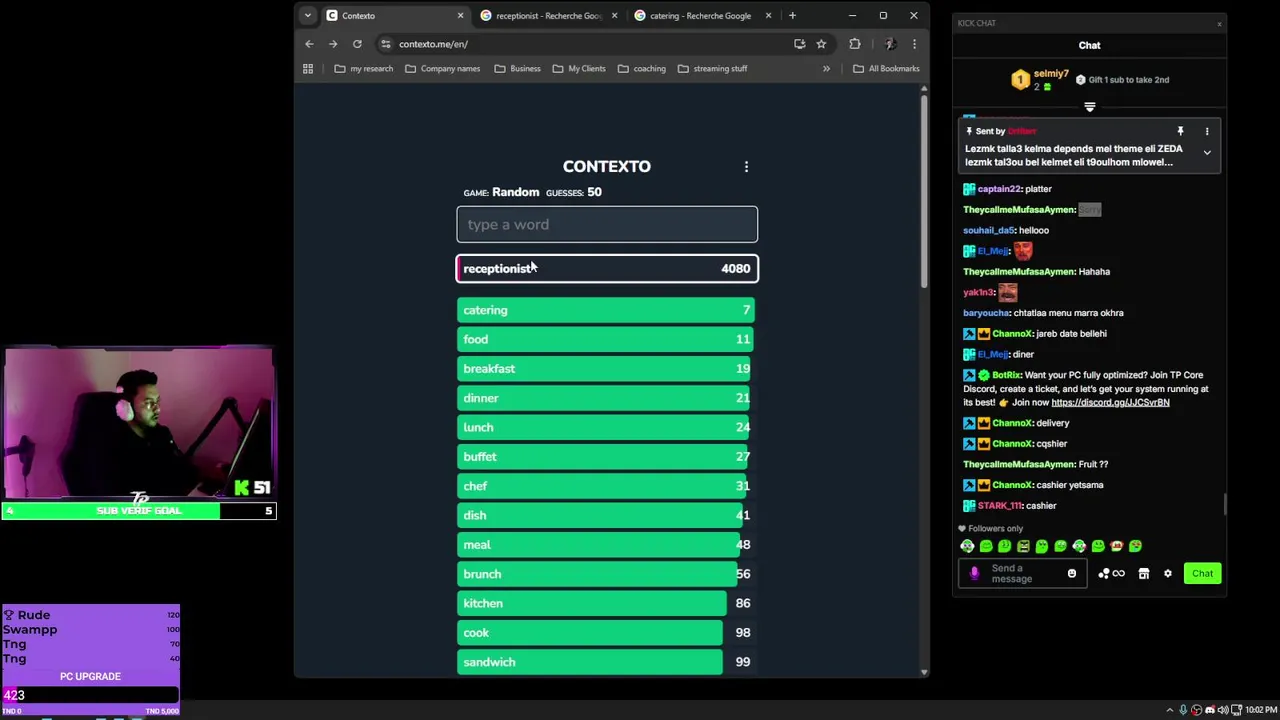Click the purple microphone icon in chat
Screen dimensions: 1280x720
tap(975, 574)
